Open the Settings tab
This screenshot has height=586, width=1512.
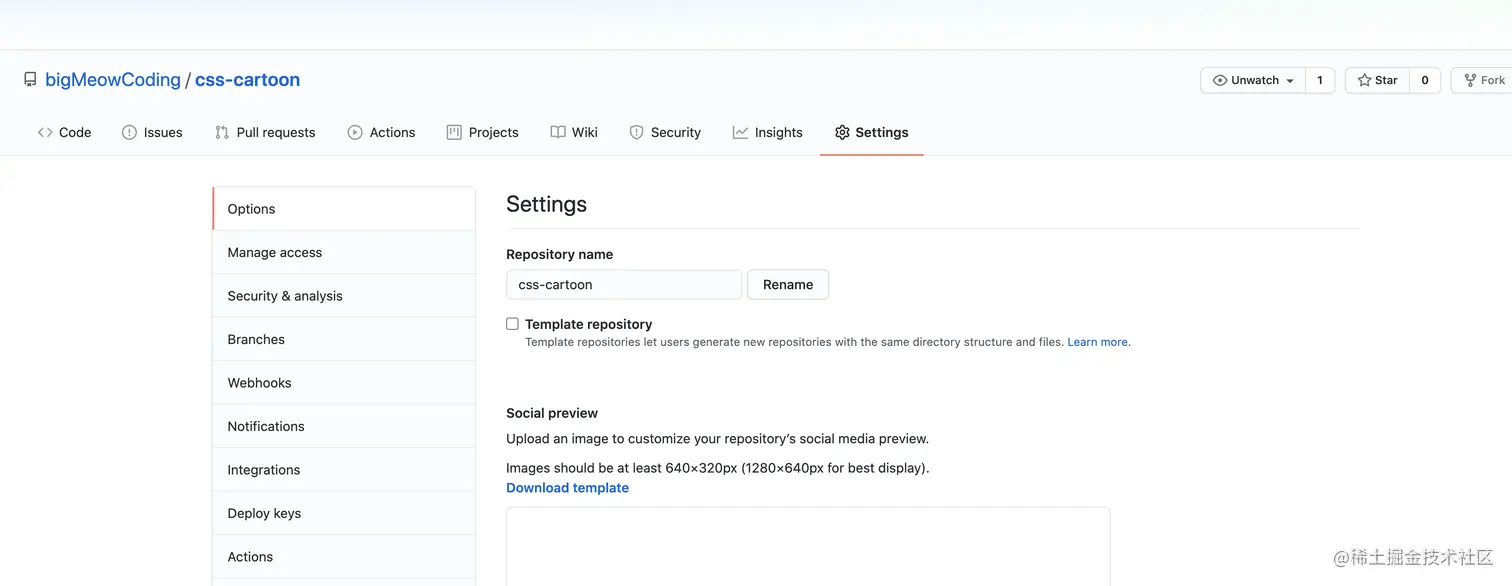click(x=871, y=132)
